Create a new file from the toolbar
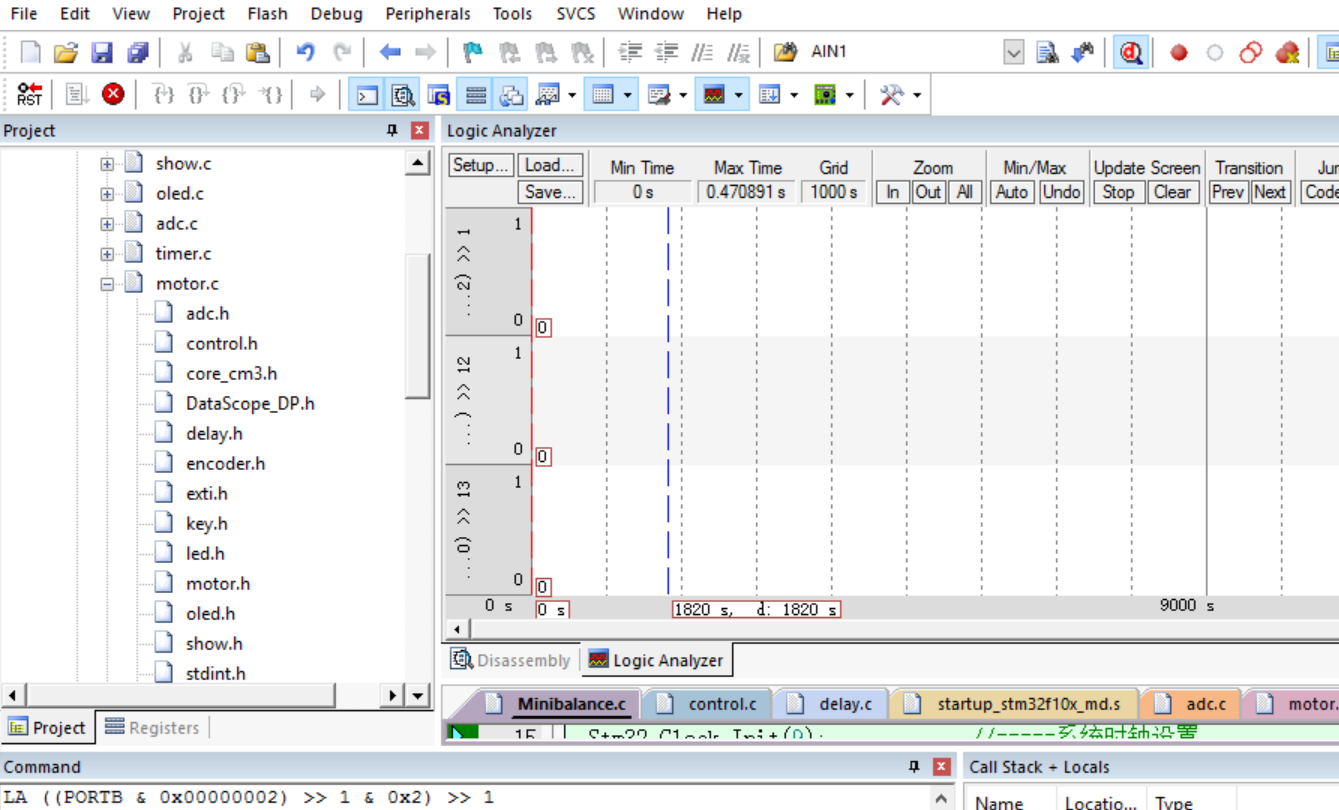This screenshot has width=1339, height=810. coord(31,52)
